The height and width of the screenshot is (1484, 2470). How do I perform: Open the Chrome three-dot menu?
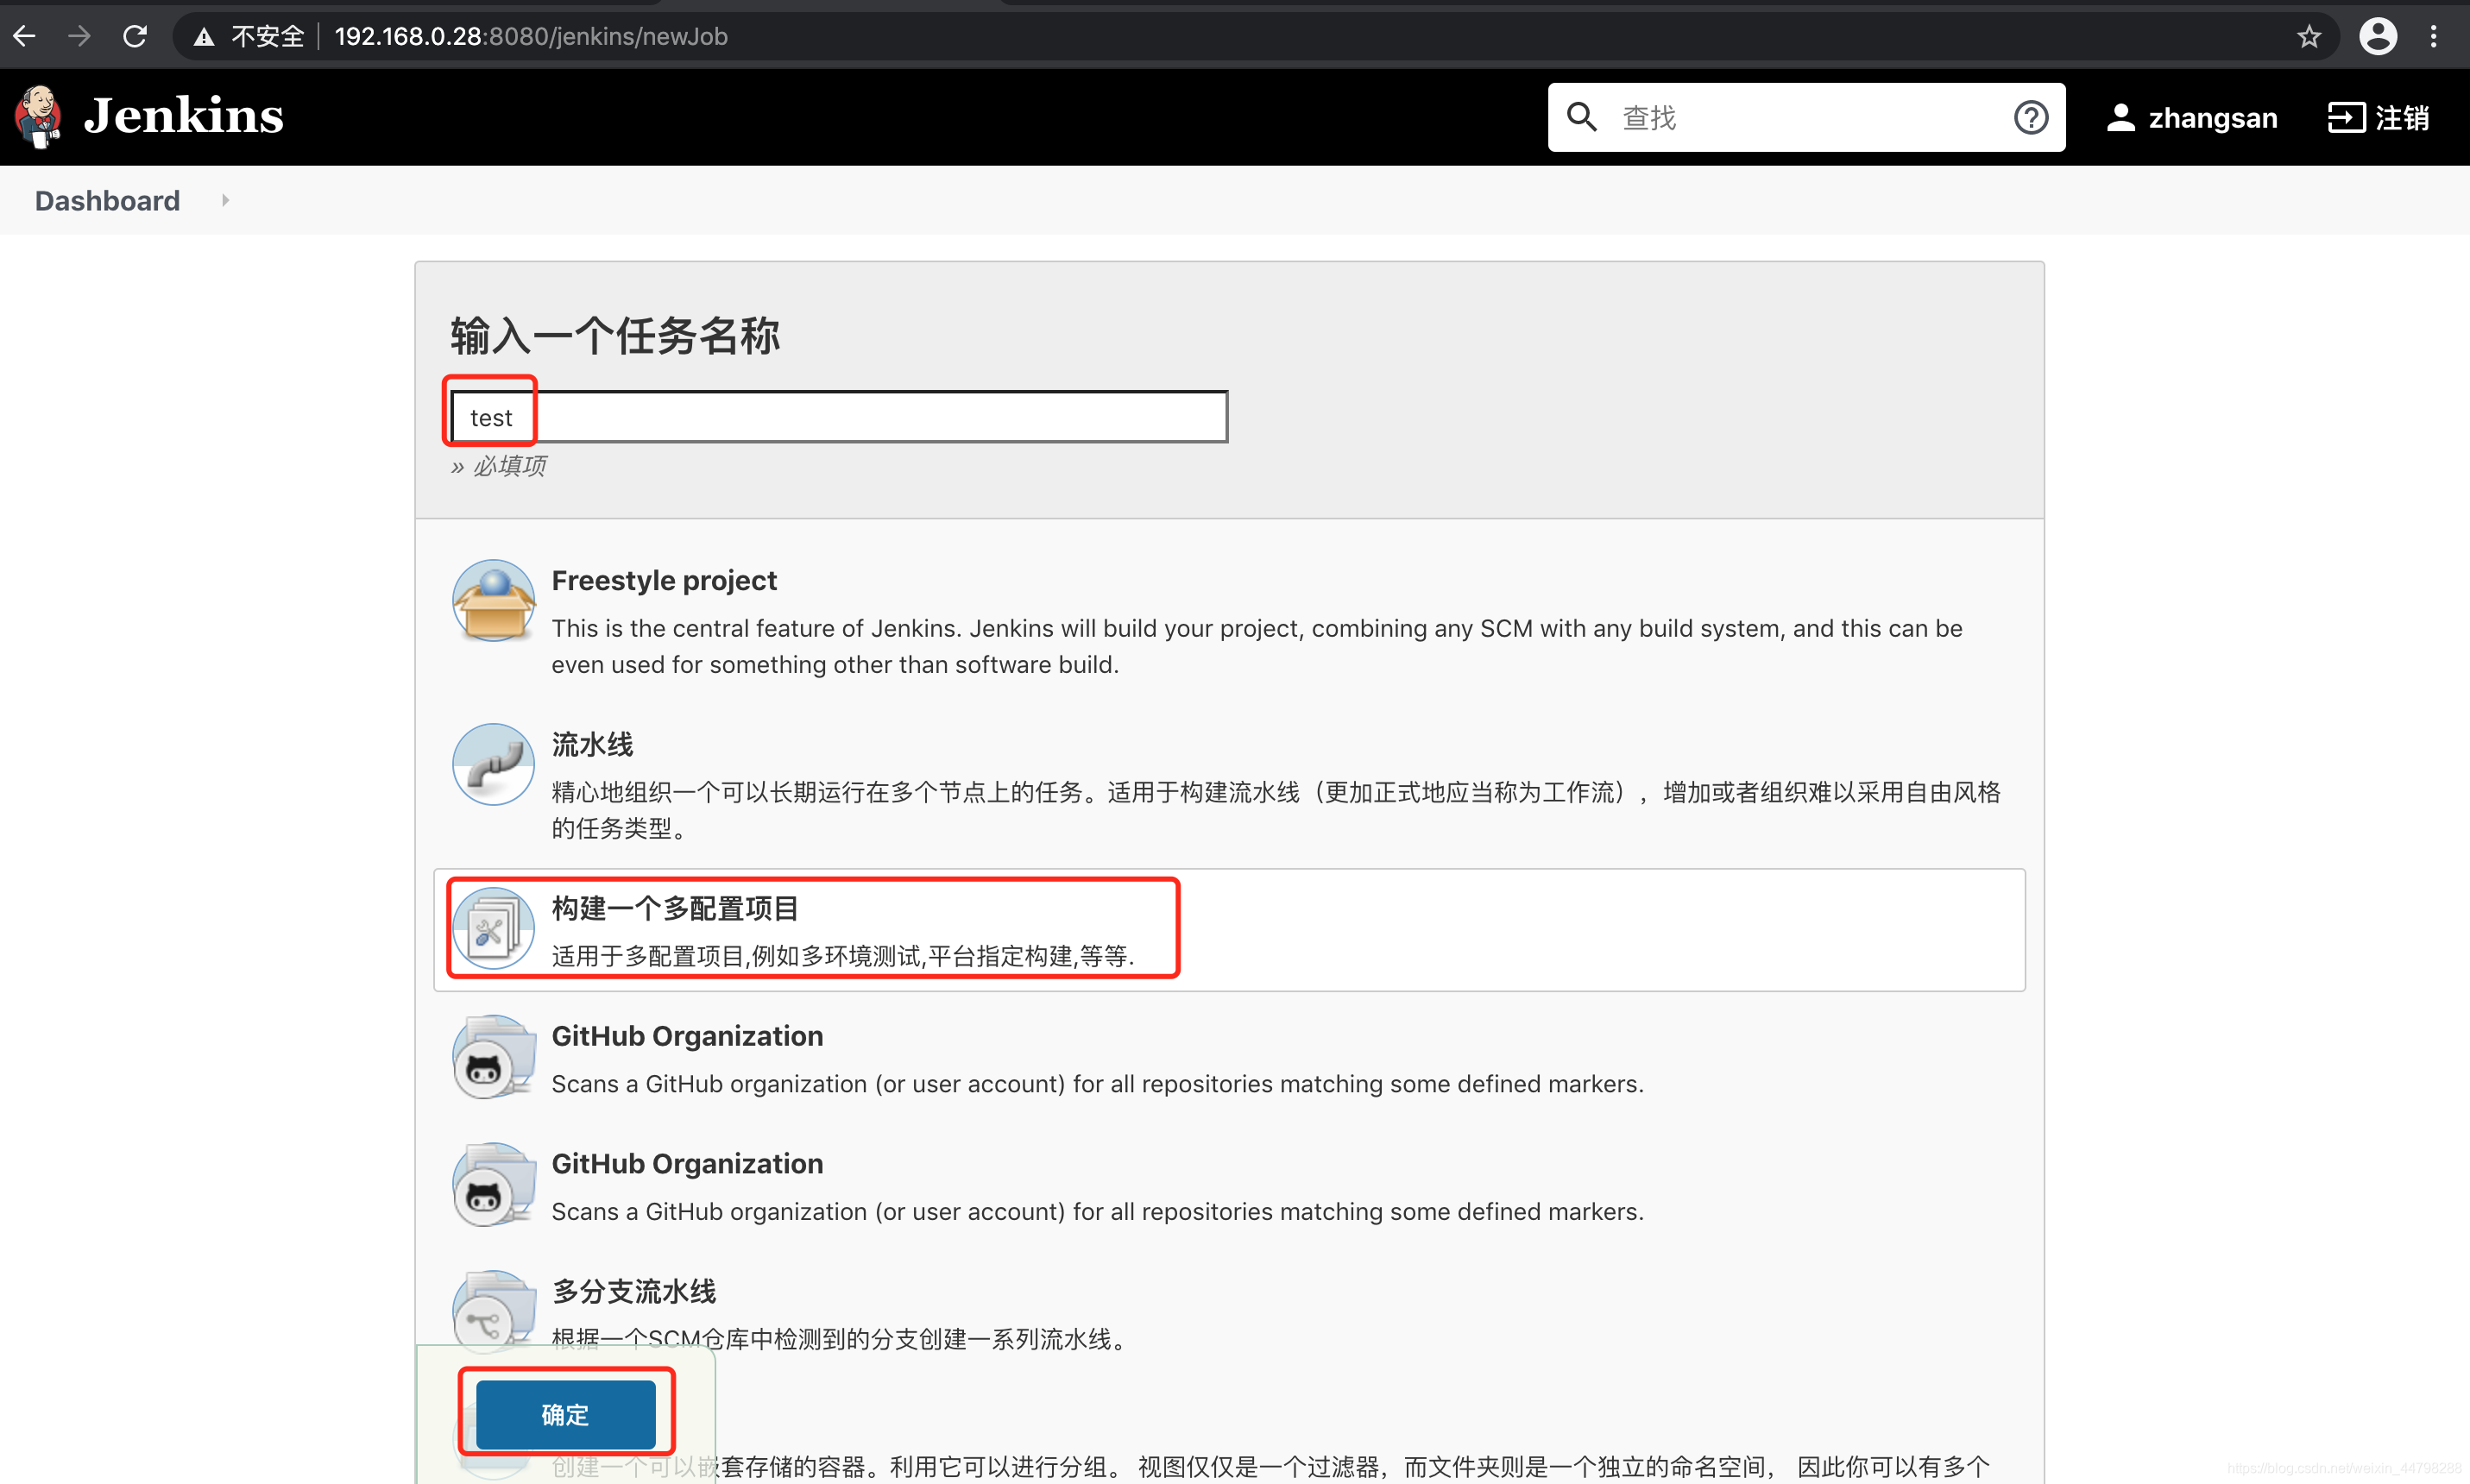[x=2433, y=37]
